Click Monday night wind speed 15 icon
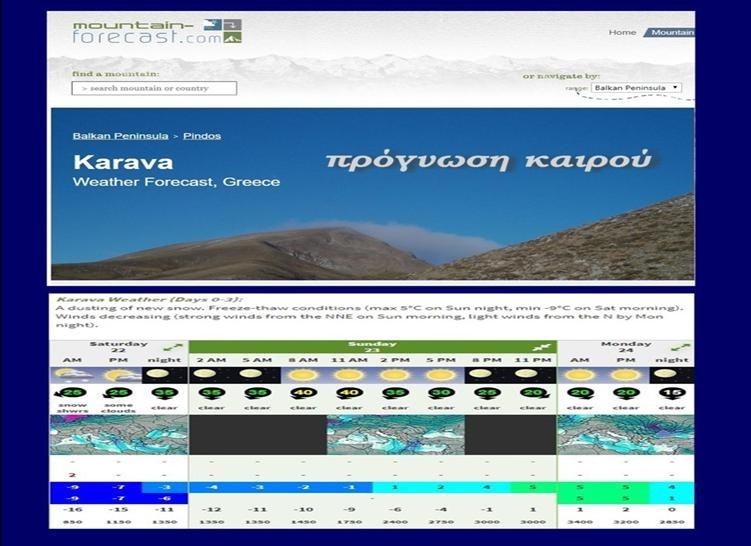751x546 pixels. coord(672,392)
